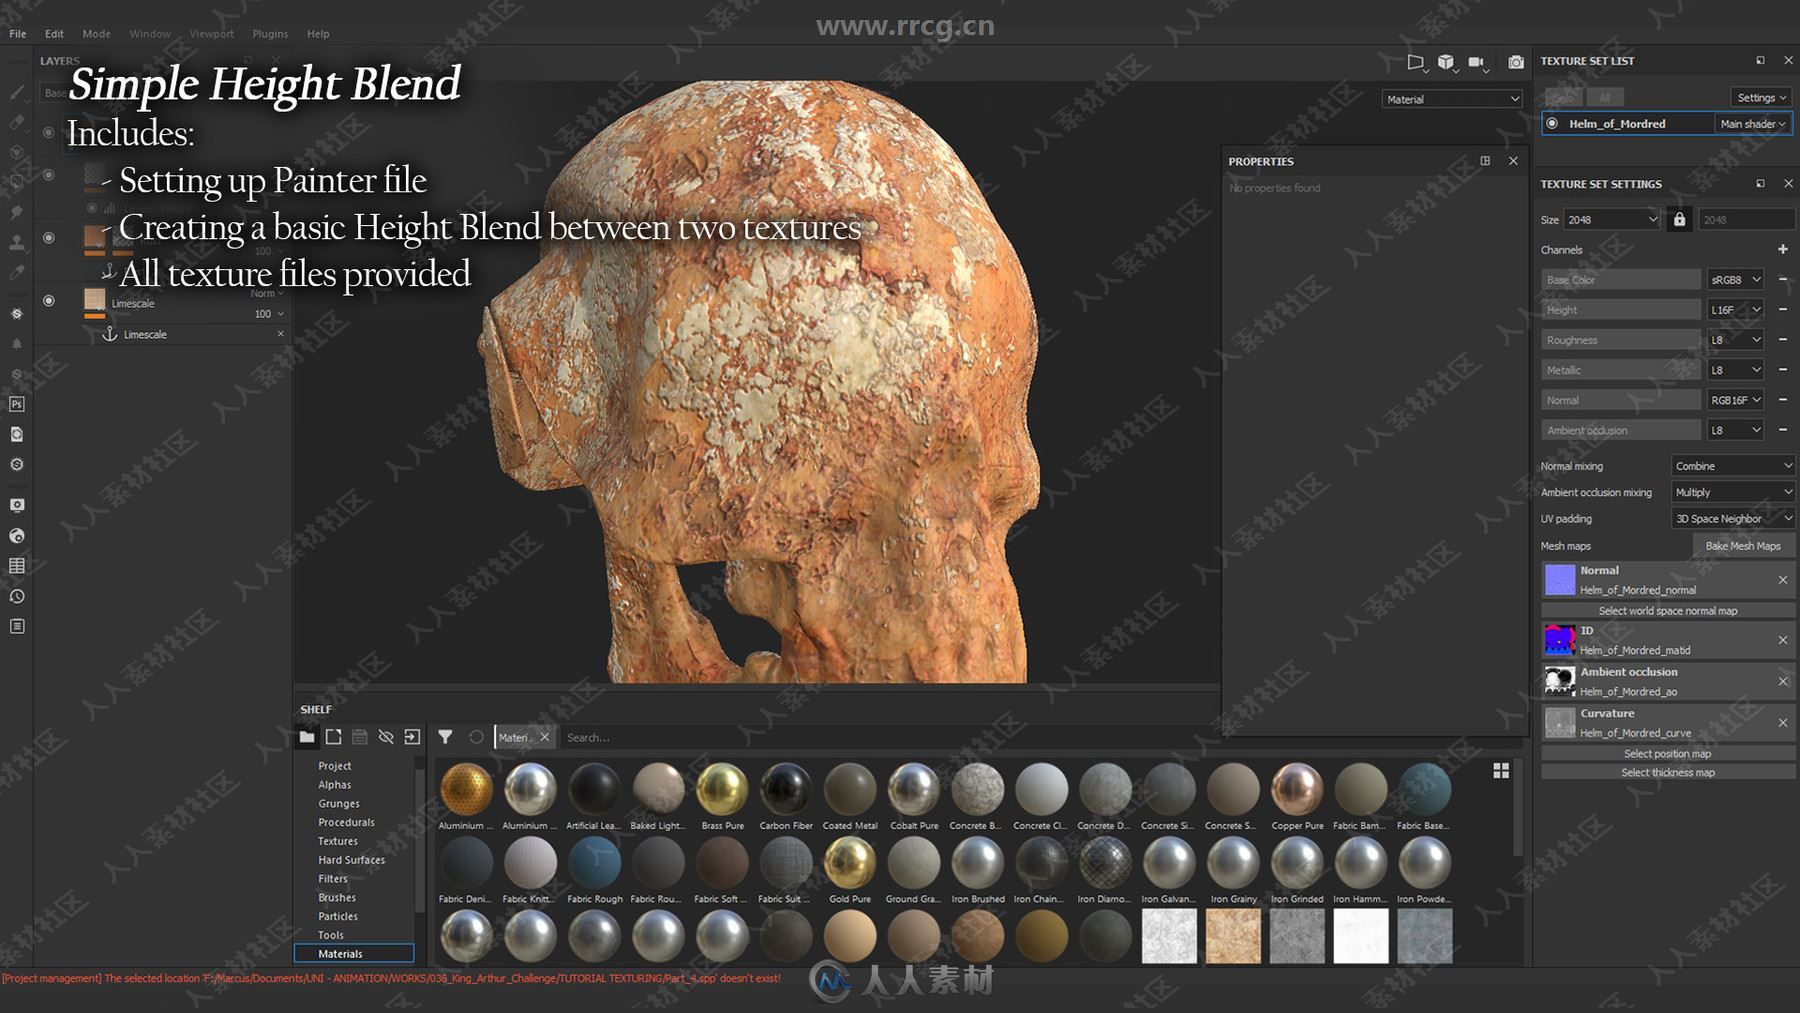Open the Help menu
This screenshot has width=1800, height=1013.
tap(318, 34)
